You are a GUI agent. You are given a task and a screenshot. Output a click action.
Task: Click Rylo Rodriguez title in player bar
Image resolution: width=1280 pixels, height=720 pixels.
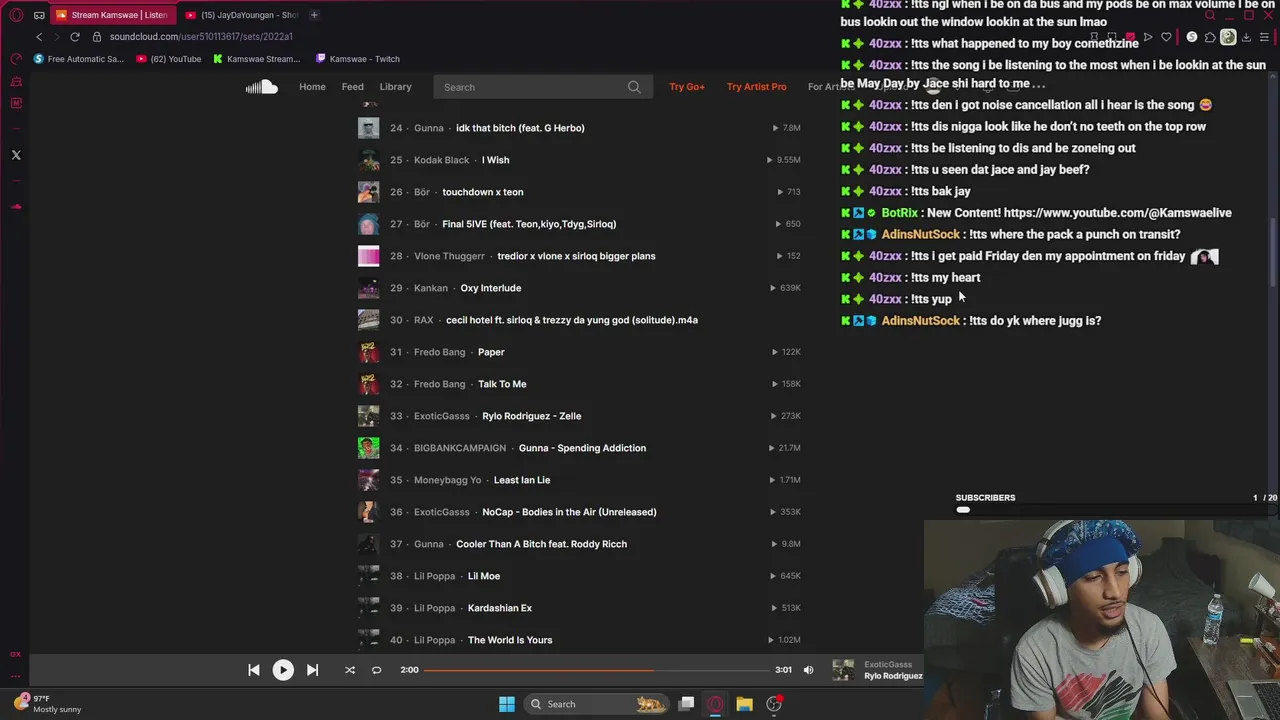[x=893, y=676]
